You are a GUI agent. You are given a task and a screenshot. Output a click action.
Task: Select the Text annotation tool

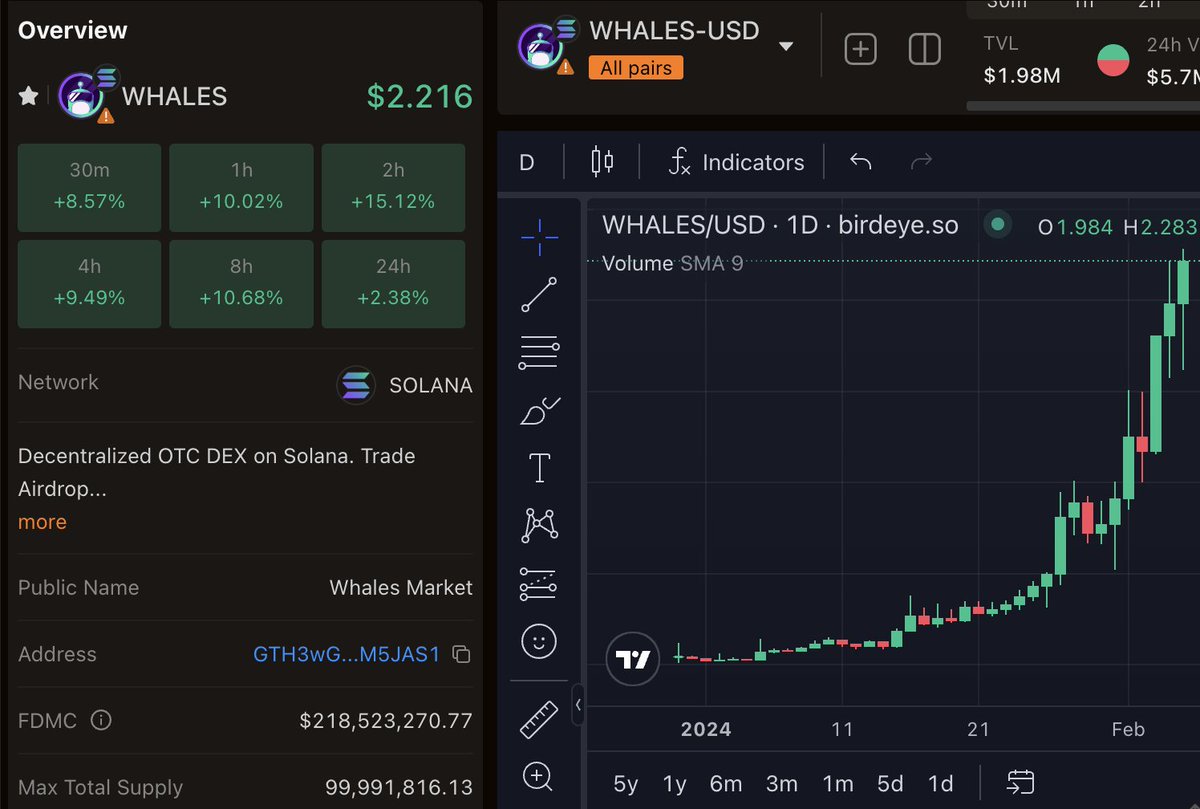pyautogui.click(x=540, y=467)
